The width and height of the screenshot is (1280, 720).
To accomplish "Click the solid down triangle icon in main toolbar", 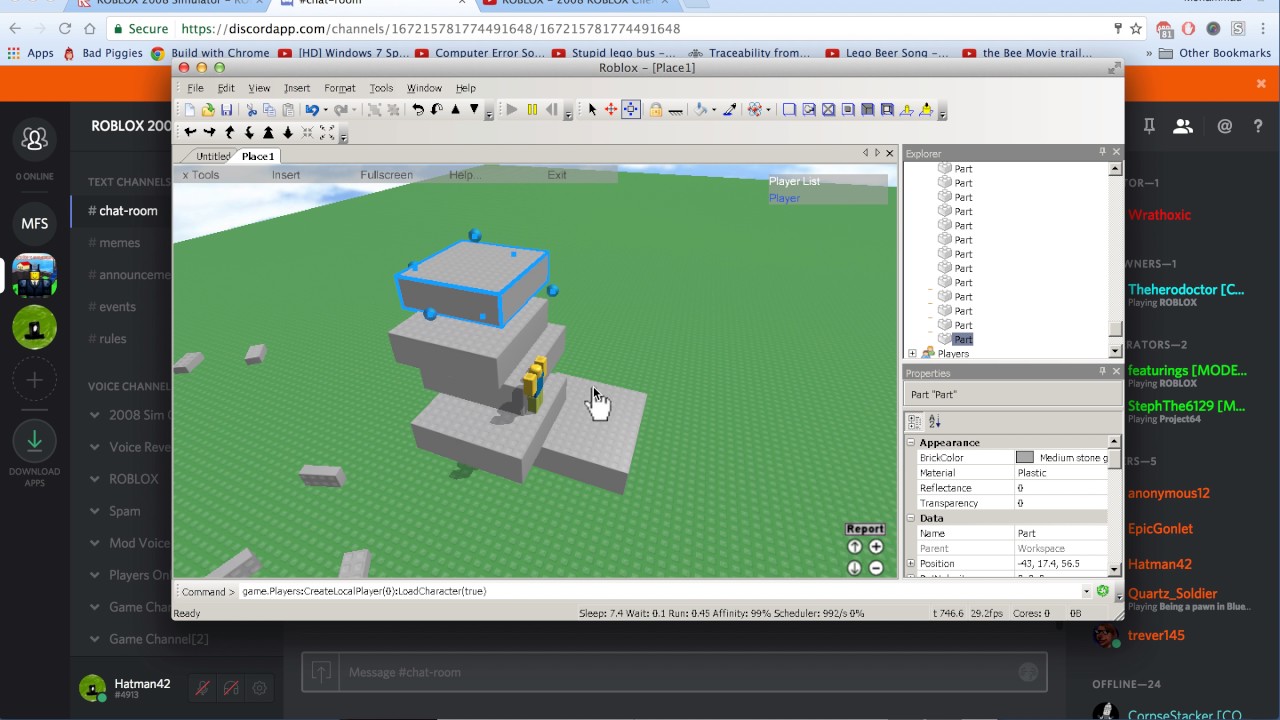I will pyautogui.click(x=474, y=110).
